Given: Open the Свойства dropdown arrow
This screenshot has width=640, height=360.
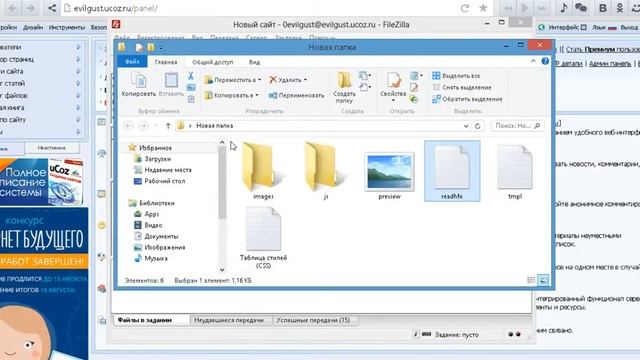Looking at the screenshot, I should tap(393, 100).
